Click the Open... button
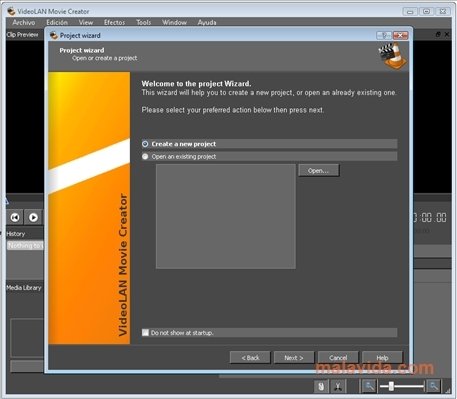Viewport: 457px width, 399px height. click(x=319, y=170)
